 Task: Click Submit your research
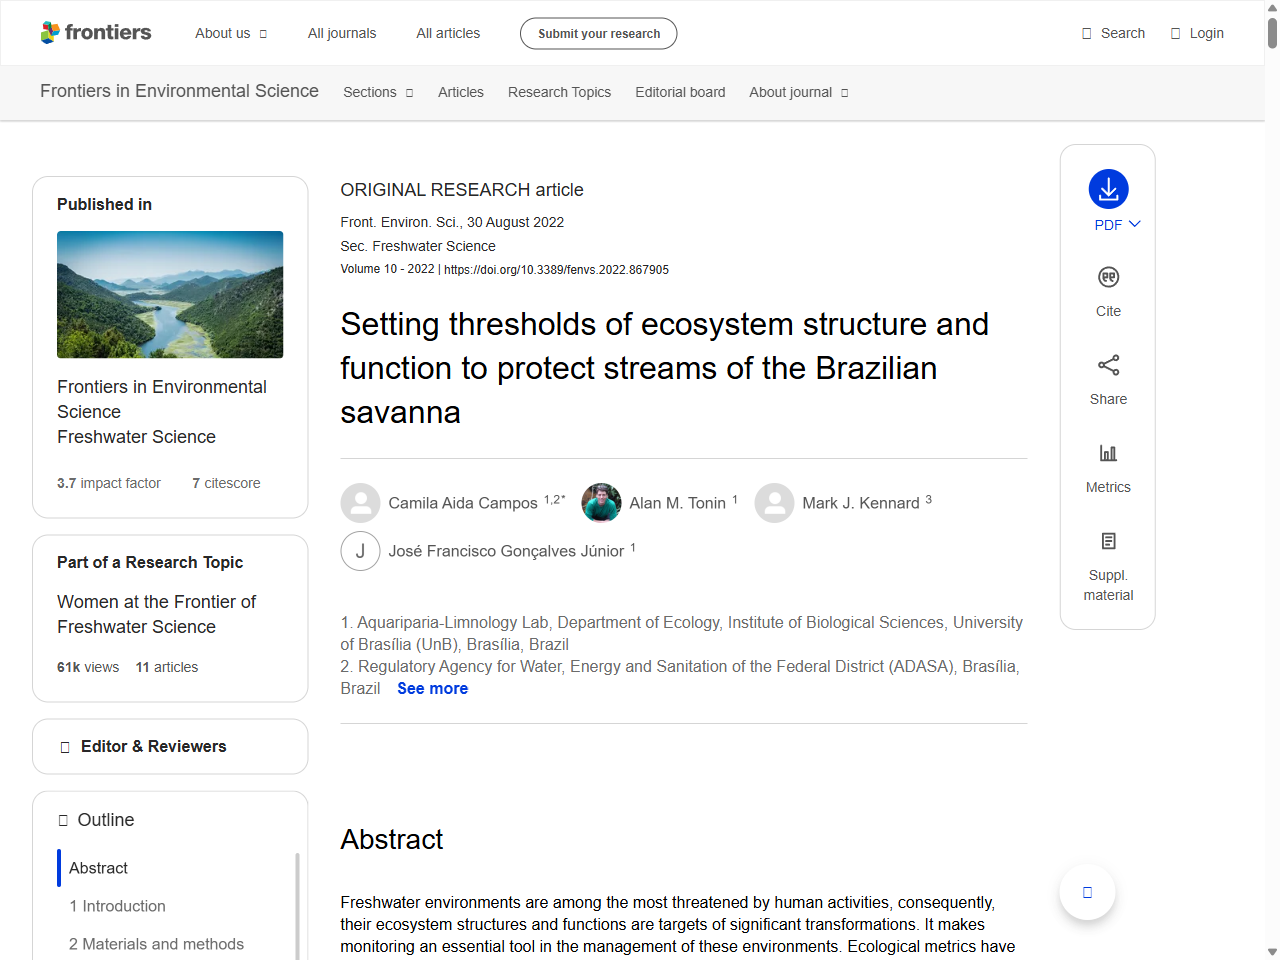point(598,33)
